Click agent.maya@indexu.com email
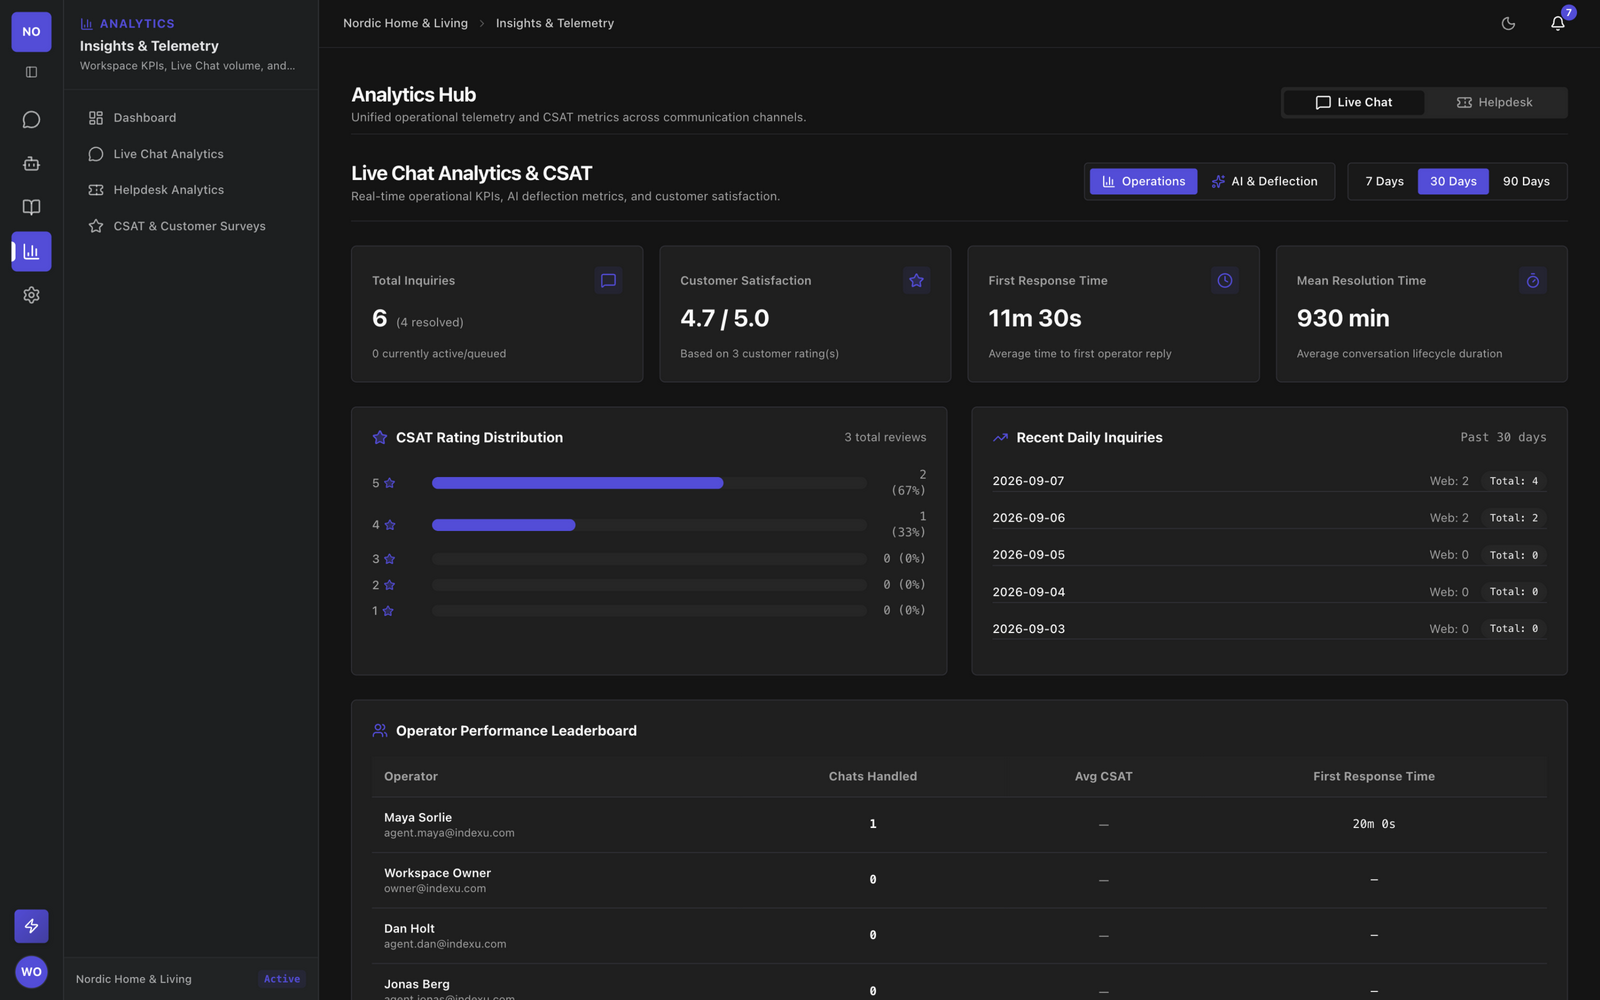1600x1000 pixels. (x=449, y=833)
